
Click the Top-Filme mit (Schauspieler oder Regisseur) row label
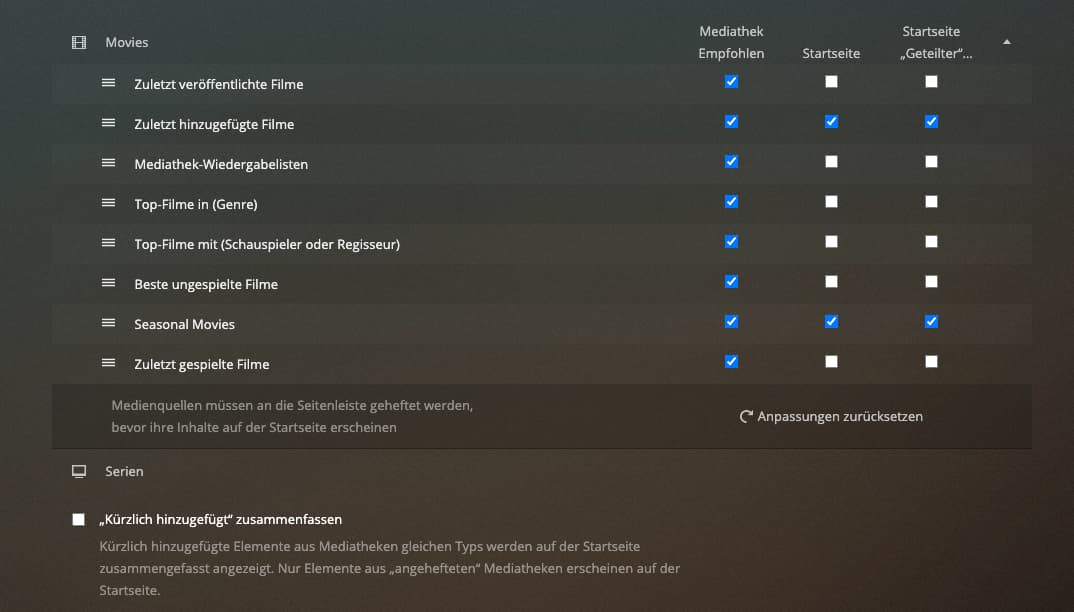[x=267, y=244]
